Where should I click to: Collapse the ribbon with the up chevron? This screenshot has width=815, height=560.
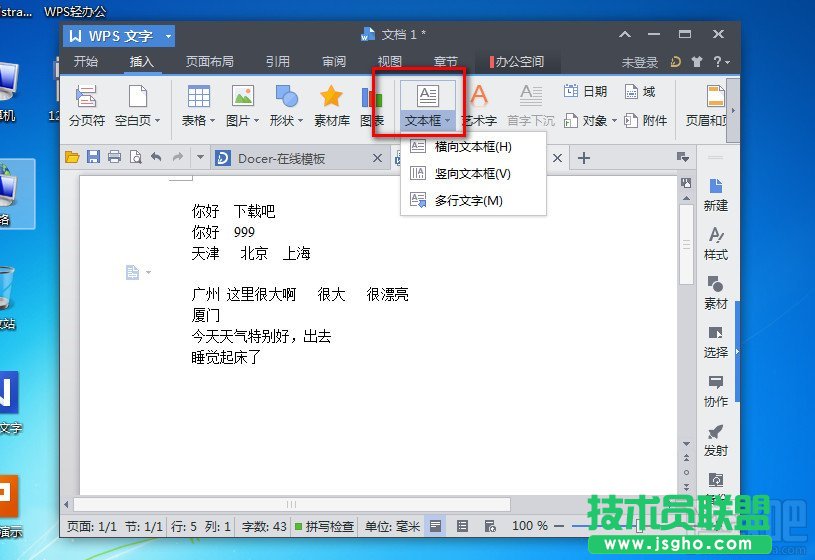click(625, 34)
